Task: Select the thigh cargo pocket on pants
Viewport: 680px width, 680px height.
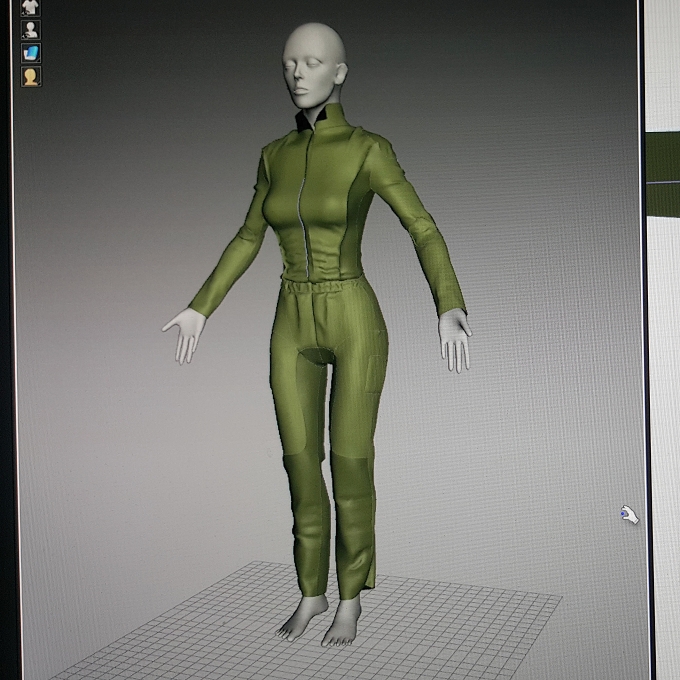Action: 376,373
